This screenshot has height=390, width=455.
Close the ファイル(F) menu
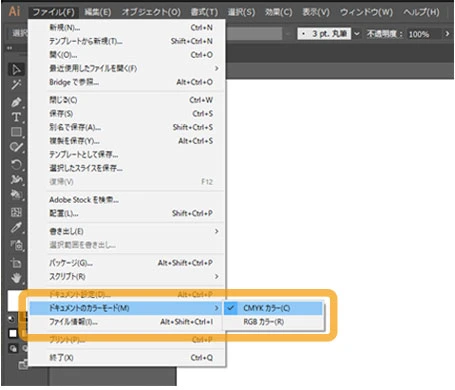click(54, 12)
